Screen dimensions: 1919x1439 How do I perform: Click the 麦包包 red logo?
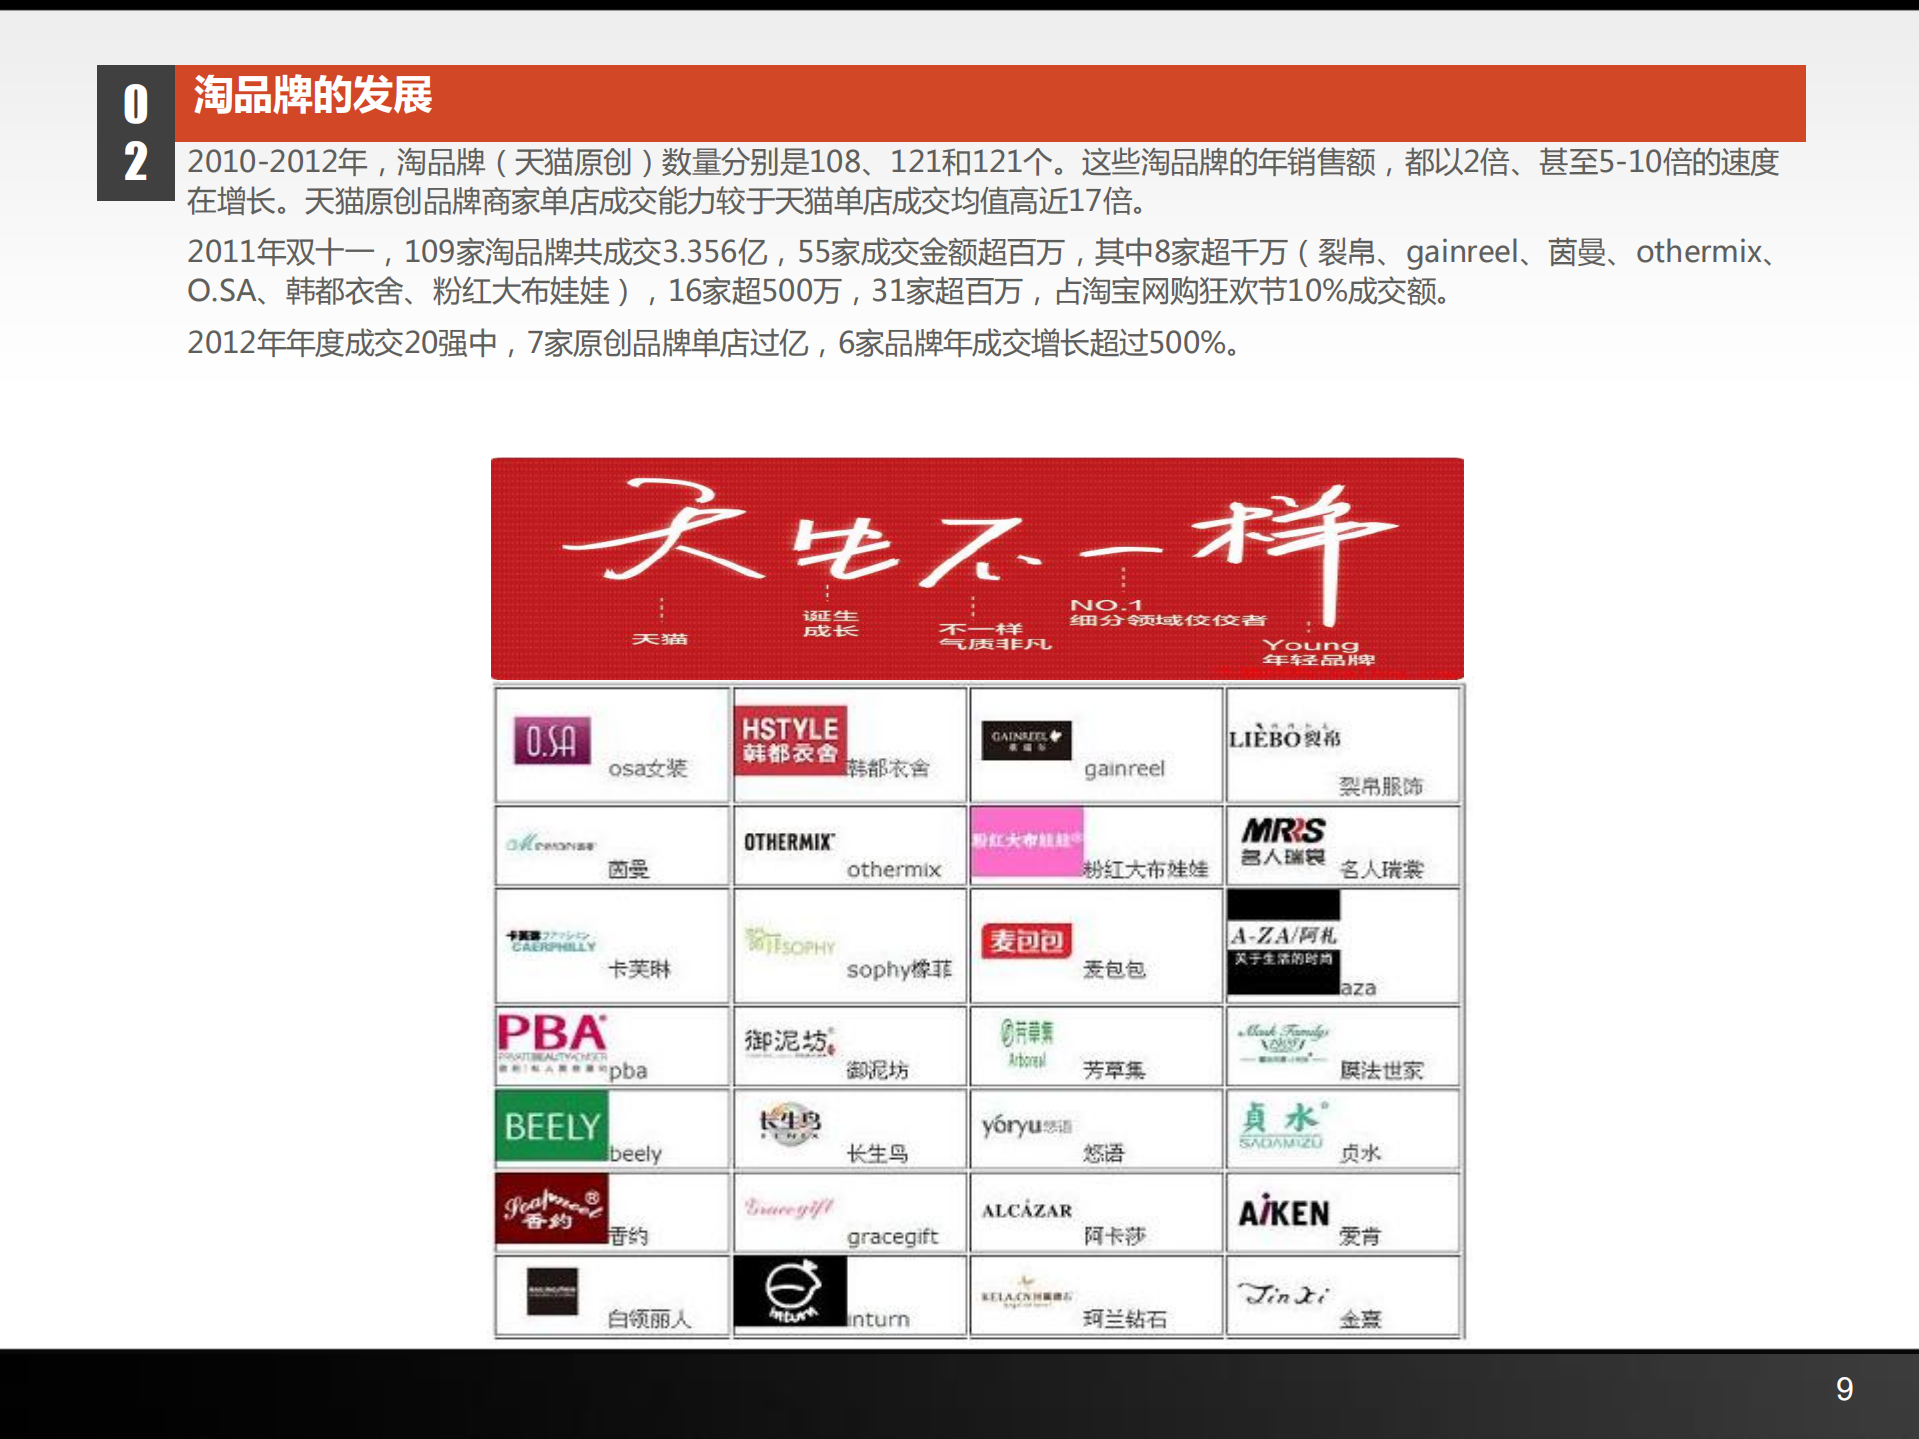[1026, 941]
